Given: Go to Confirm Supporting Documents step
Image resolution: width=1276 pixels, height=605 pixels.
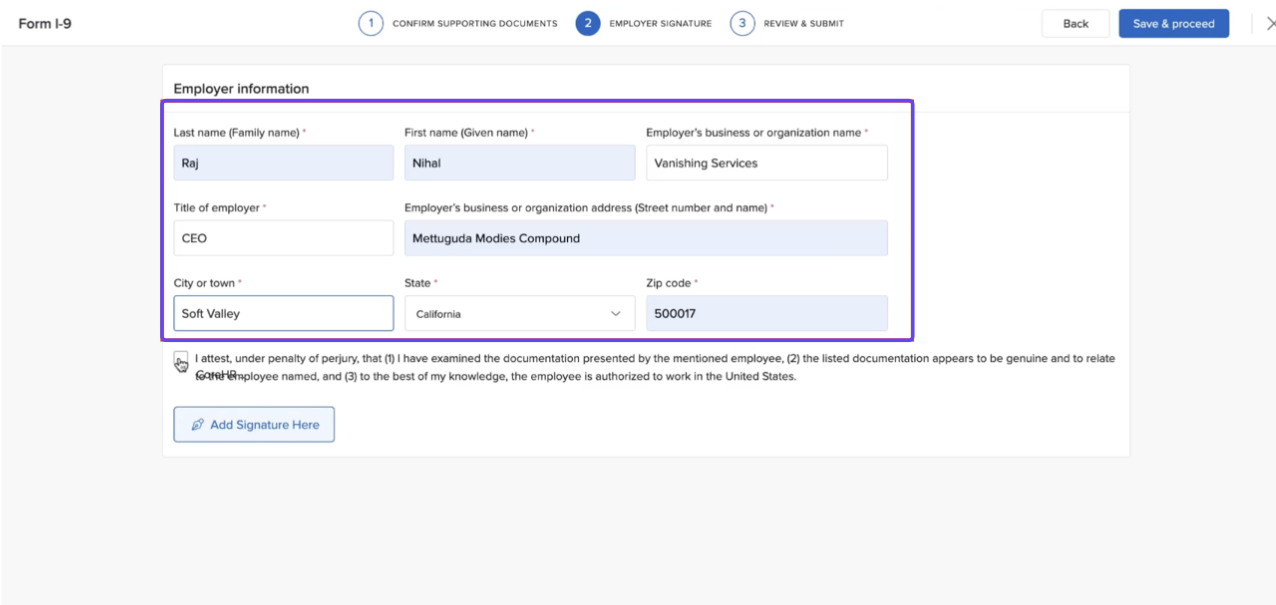Looking at the screenshot, I should coord(474,24).
